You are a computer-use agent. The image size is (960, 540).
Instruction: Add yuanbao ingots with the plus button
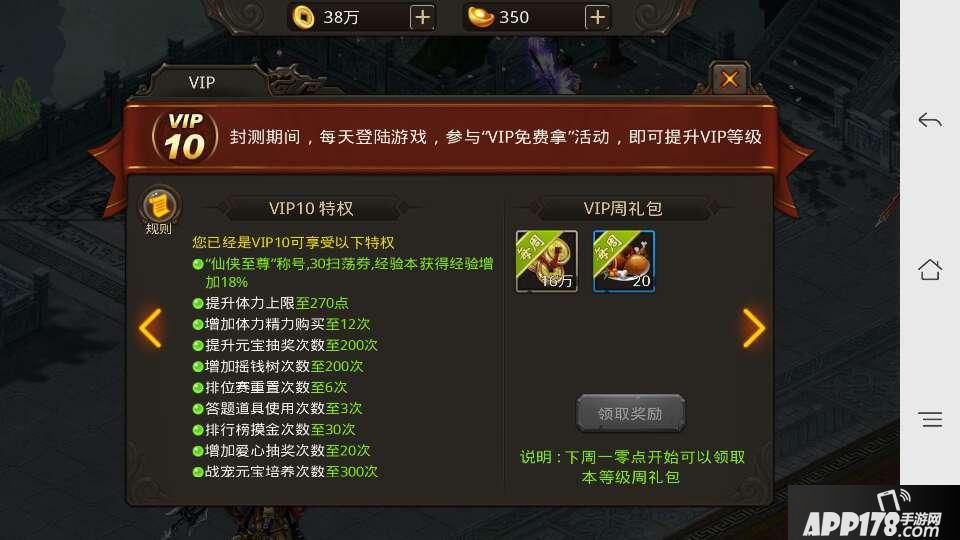(x=598, y=17)
